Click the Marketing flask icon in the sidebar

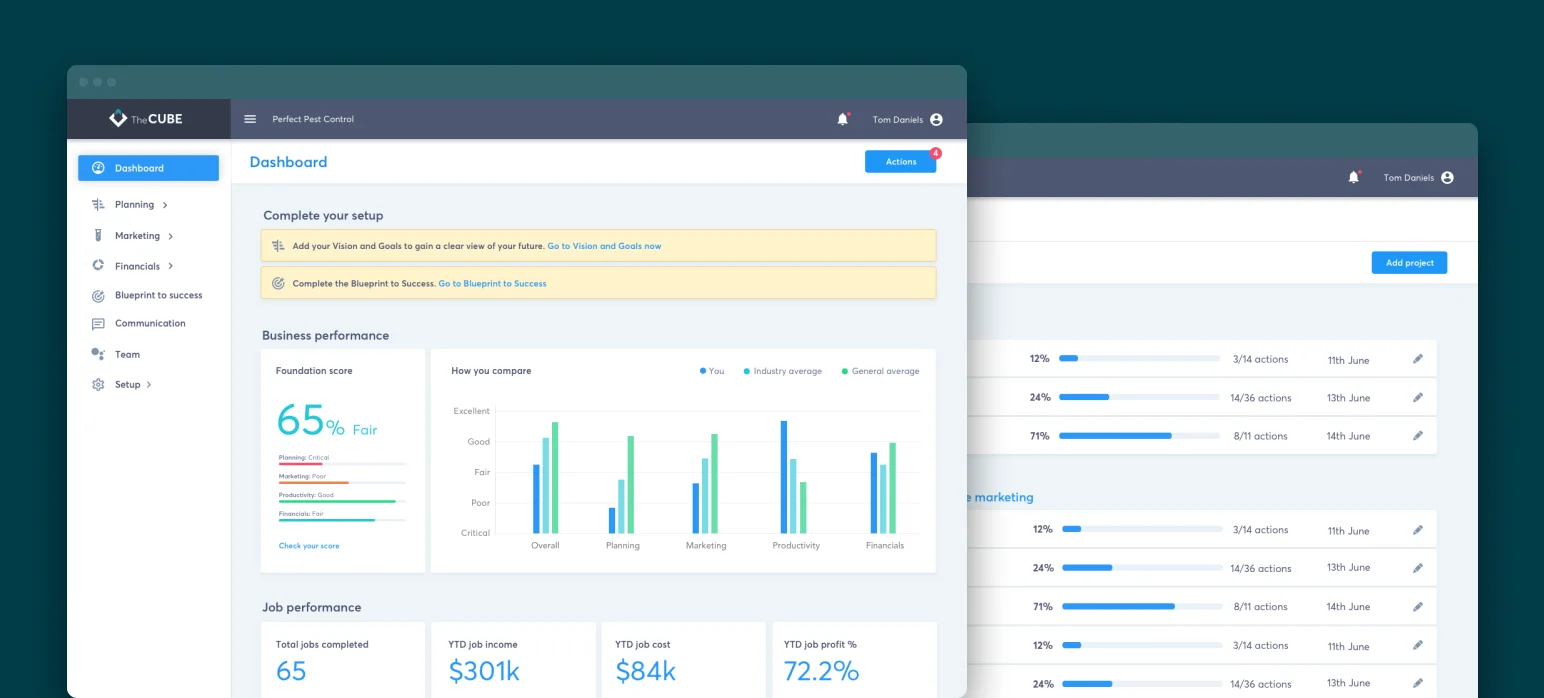[98, 235]
